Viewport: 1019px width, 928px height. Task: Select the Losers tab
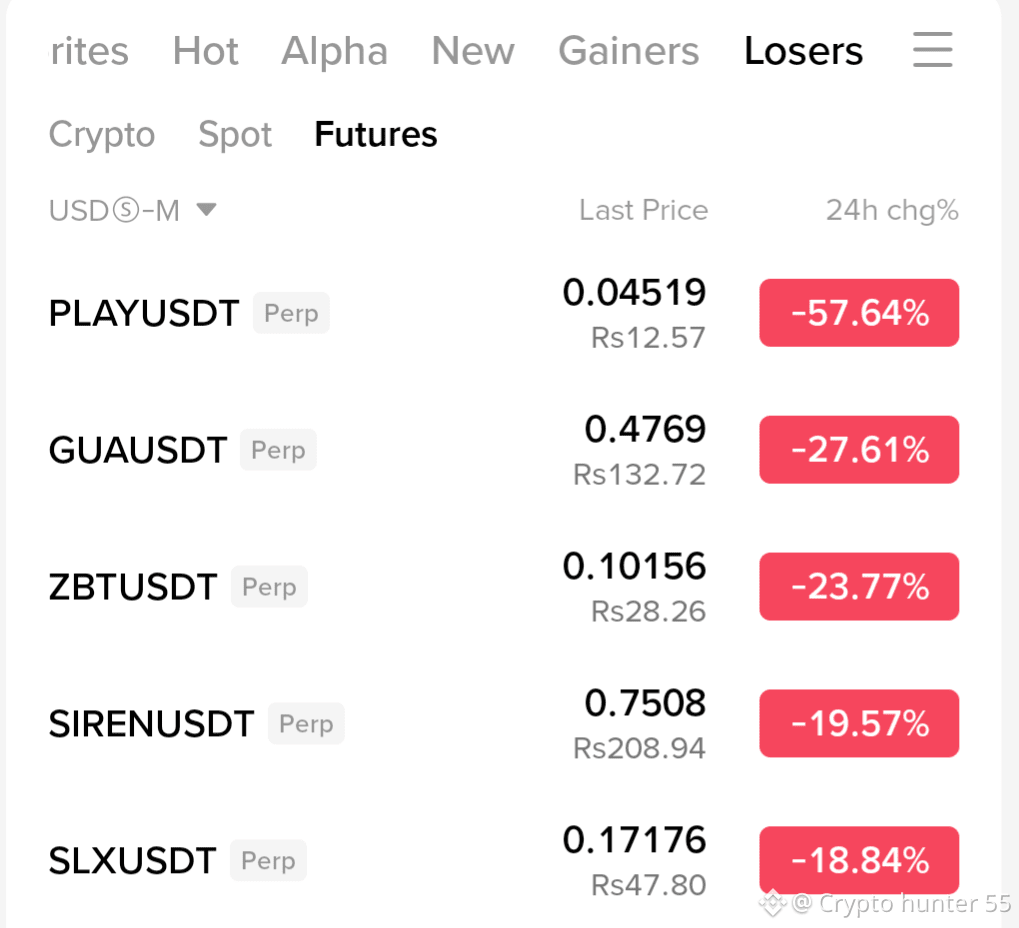(x=803, y=51)
